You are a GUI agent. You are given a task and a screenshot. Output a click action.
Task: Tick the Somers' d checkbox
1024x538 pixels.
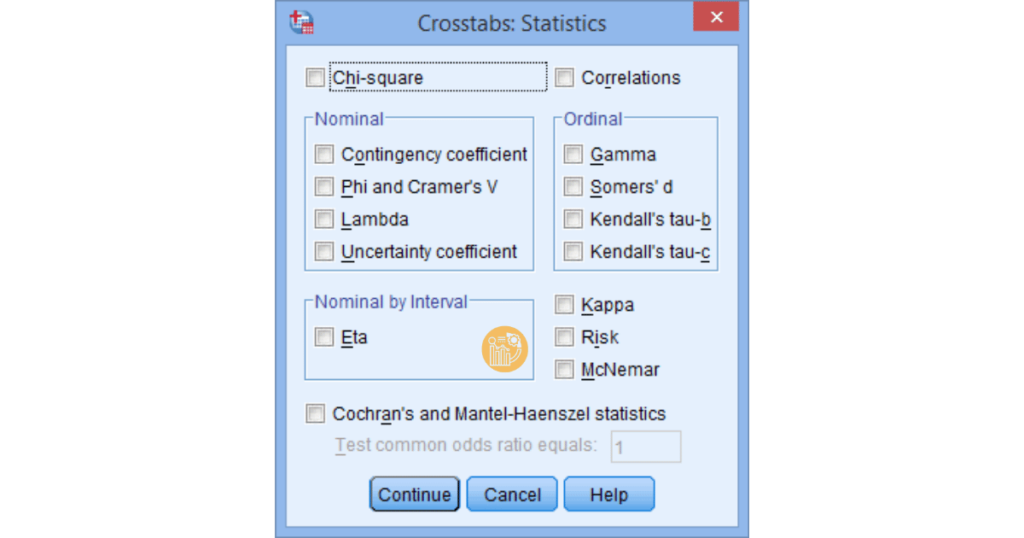(573, 187)
